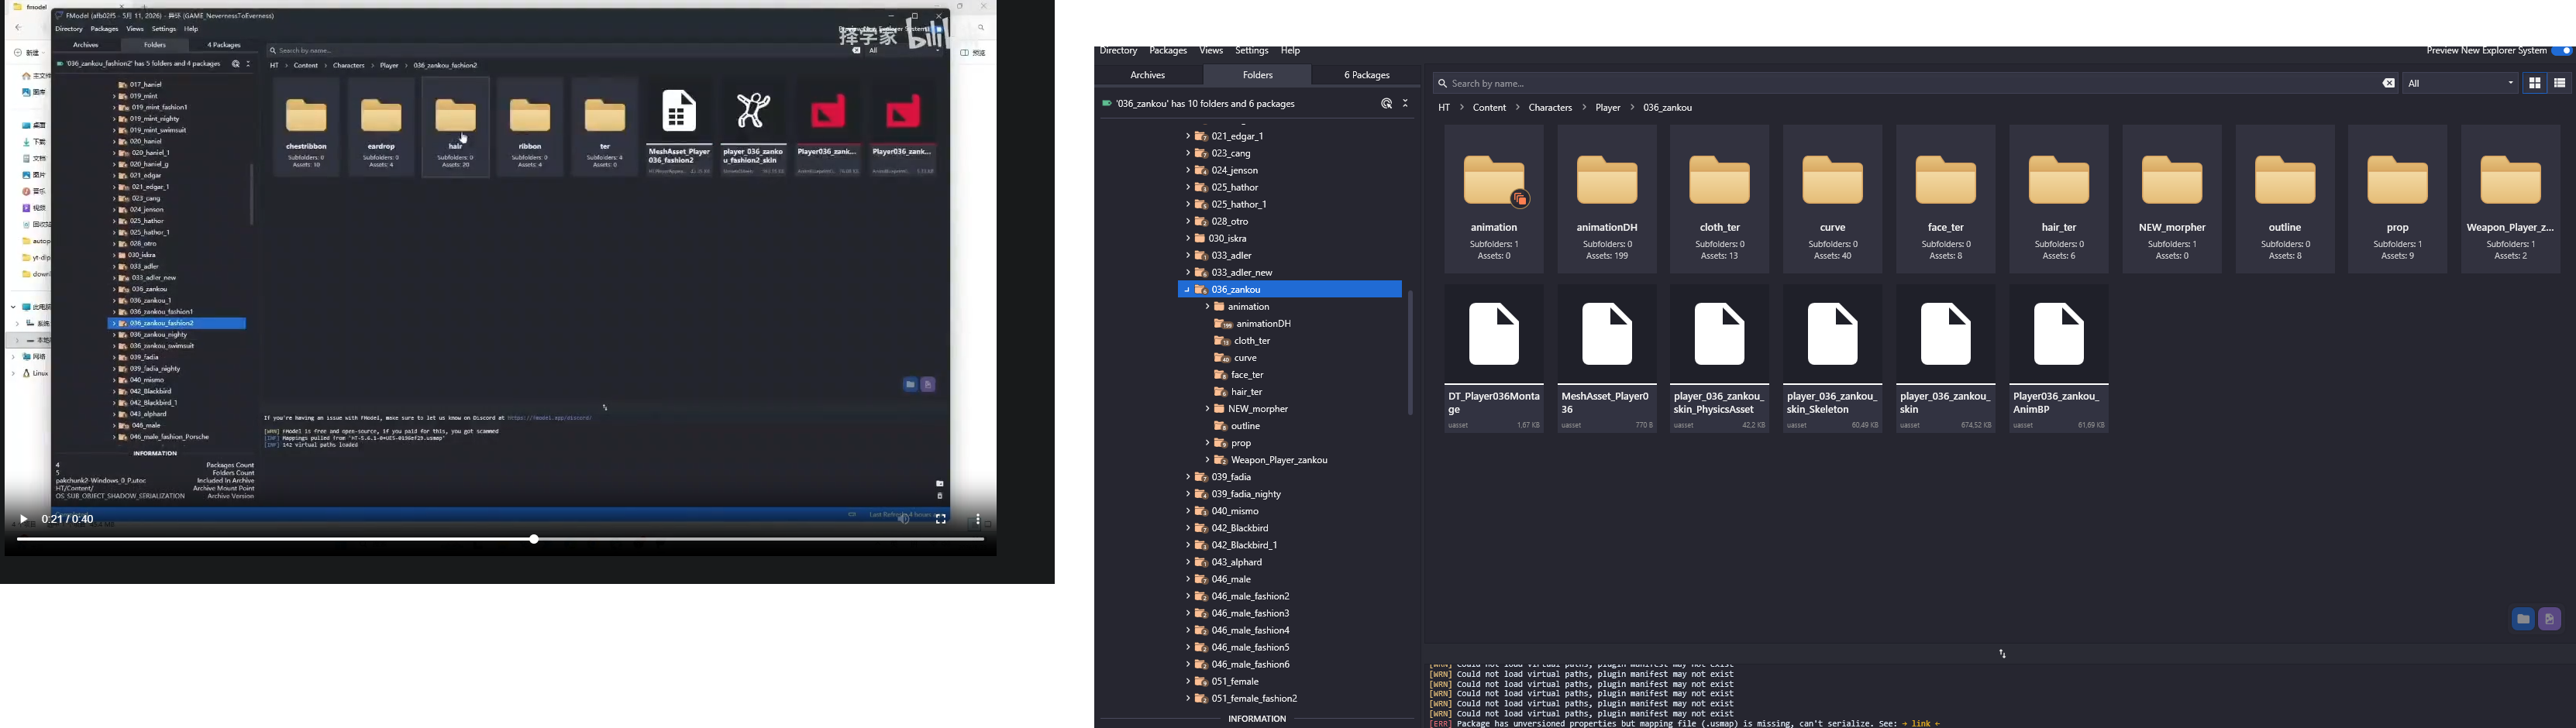
Task: Play the video in the left window
Action: (23, 520)
